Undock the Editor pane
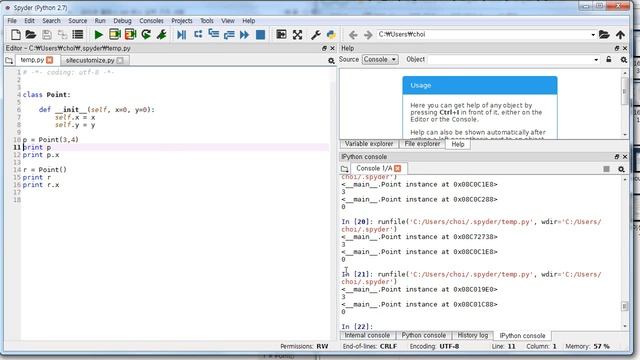Screen dimensions: 640x360 tap(324, 48)
